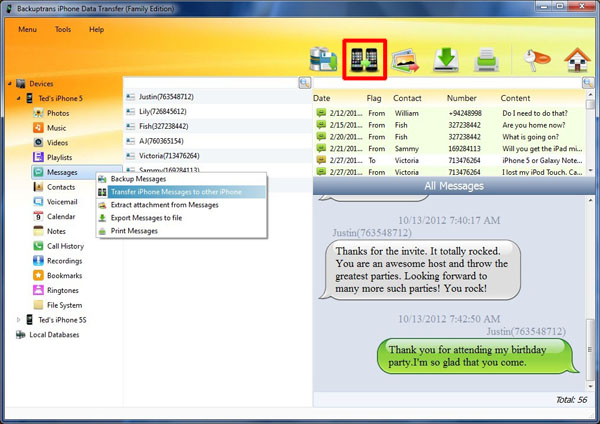The height and width of the screenshot is (424, 600).
Task: Click the chat view scrollbar thumb
Action: 590,349
